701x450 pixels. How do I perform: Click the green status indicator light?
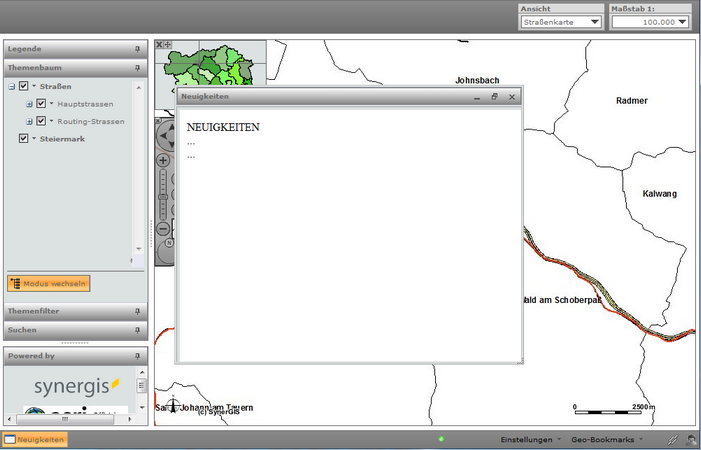click(441, 439)
